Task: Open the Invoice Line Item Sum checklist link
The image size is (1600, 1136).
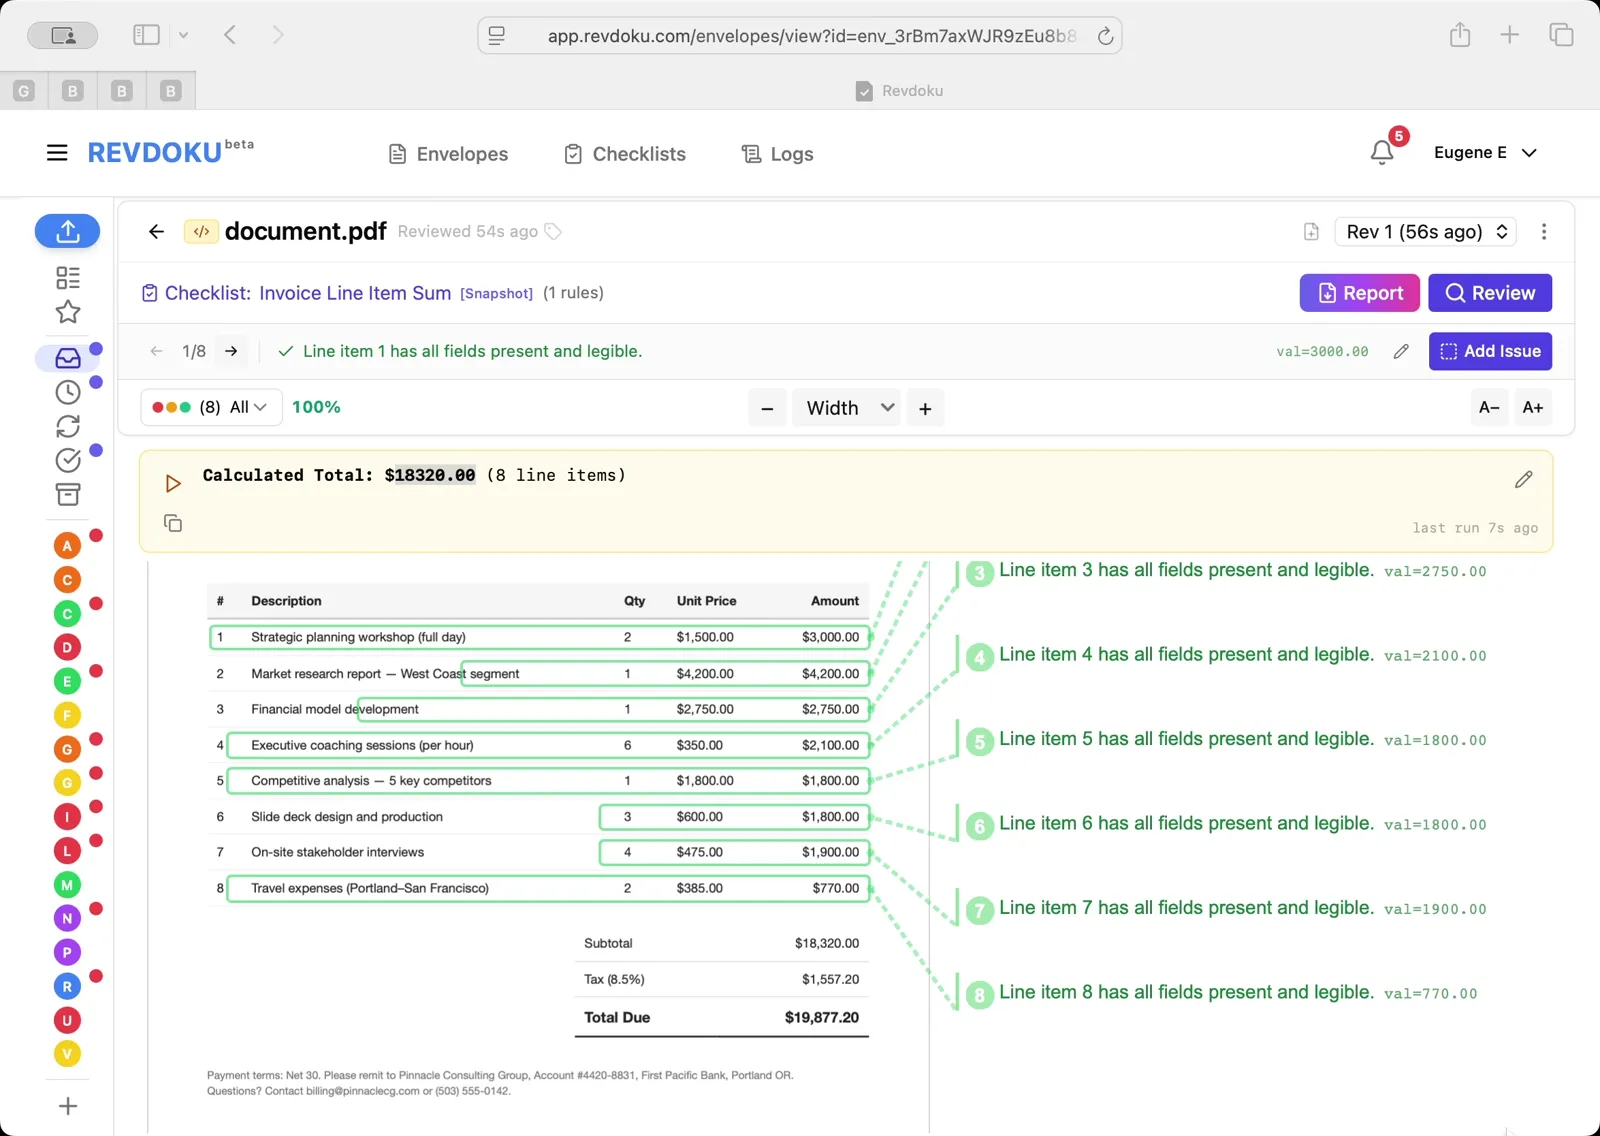Action: coord(353,292)
